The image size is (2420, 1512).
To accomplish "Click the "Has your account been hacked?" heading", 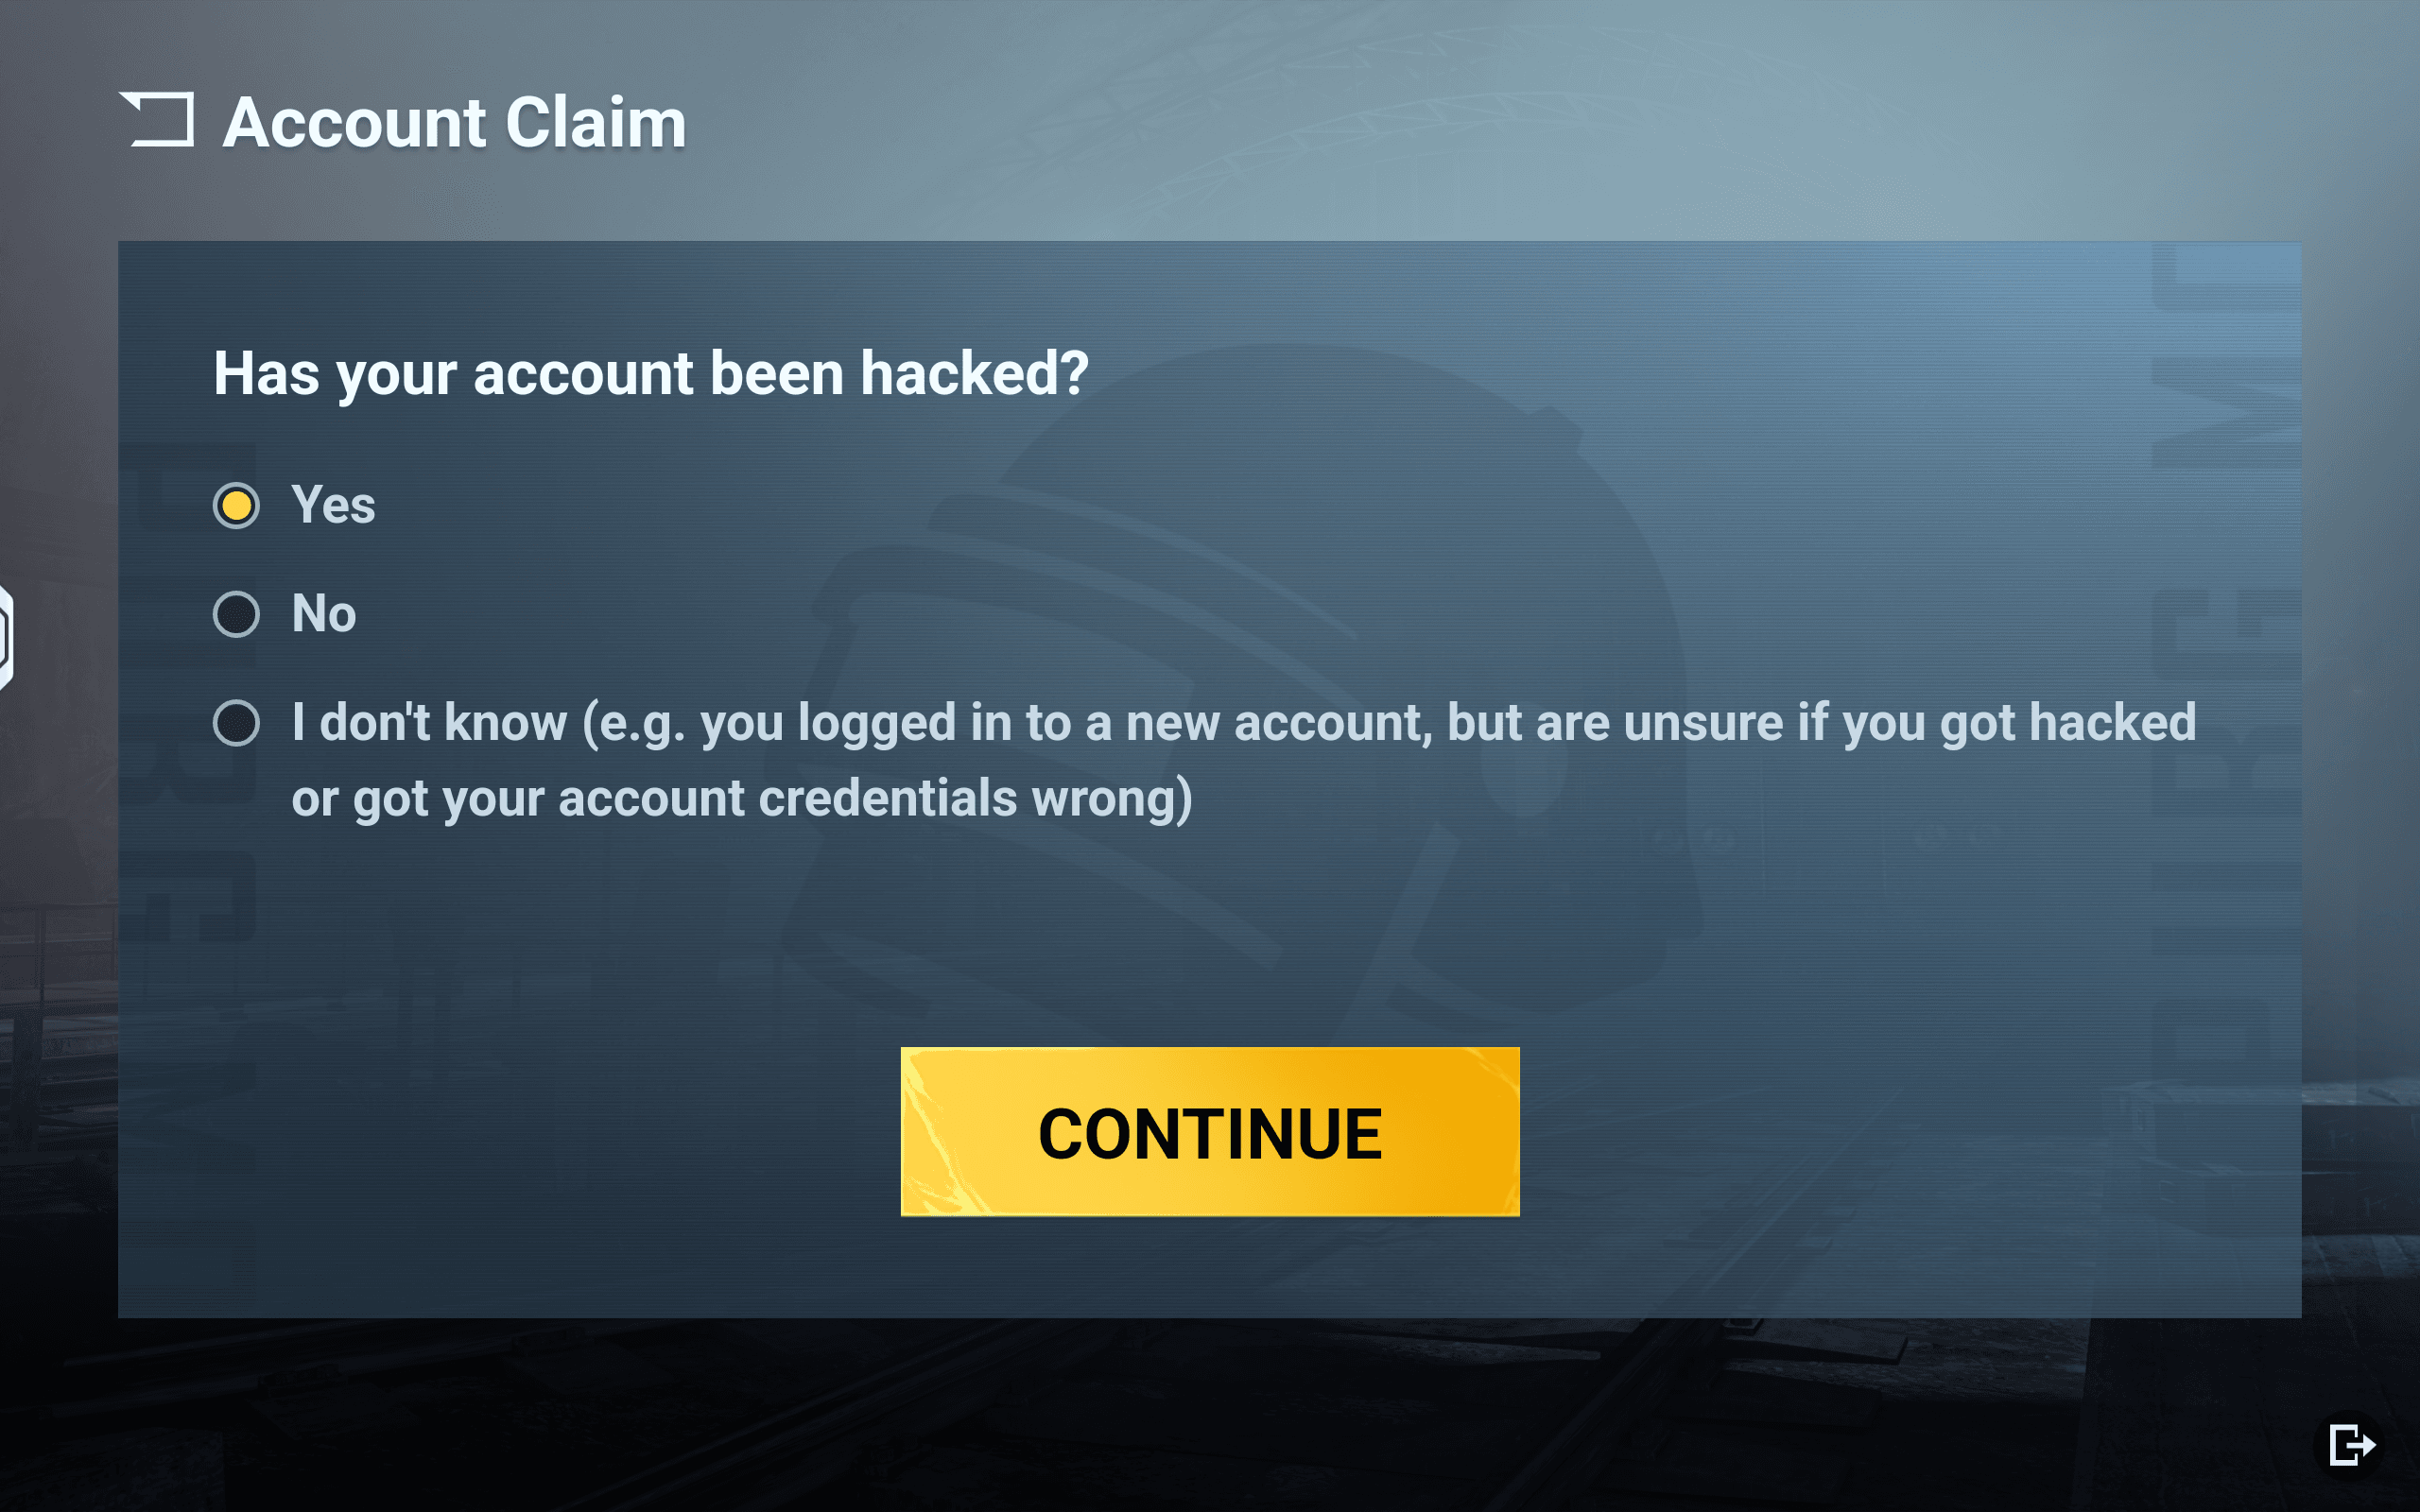I will pyautogui.click(x=651, y=374).
